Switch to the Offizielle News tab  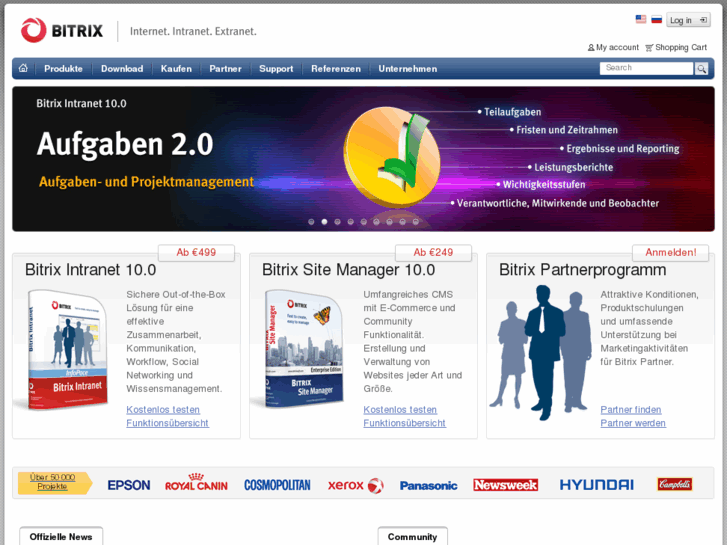[x=61, y=536]
